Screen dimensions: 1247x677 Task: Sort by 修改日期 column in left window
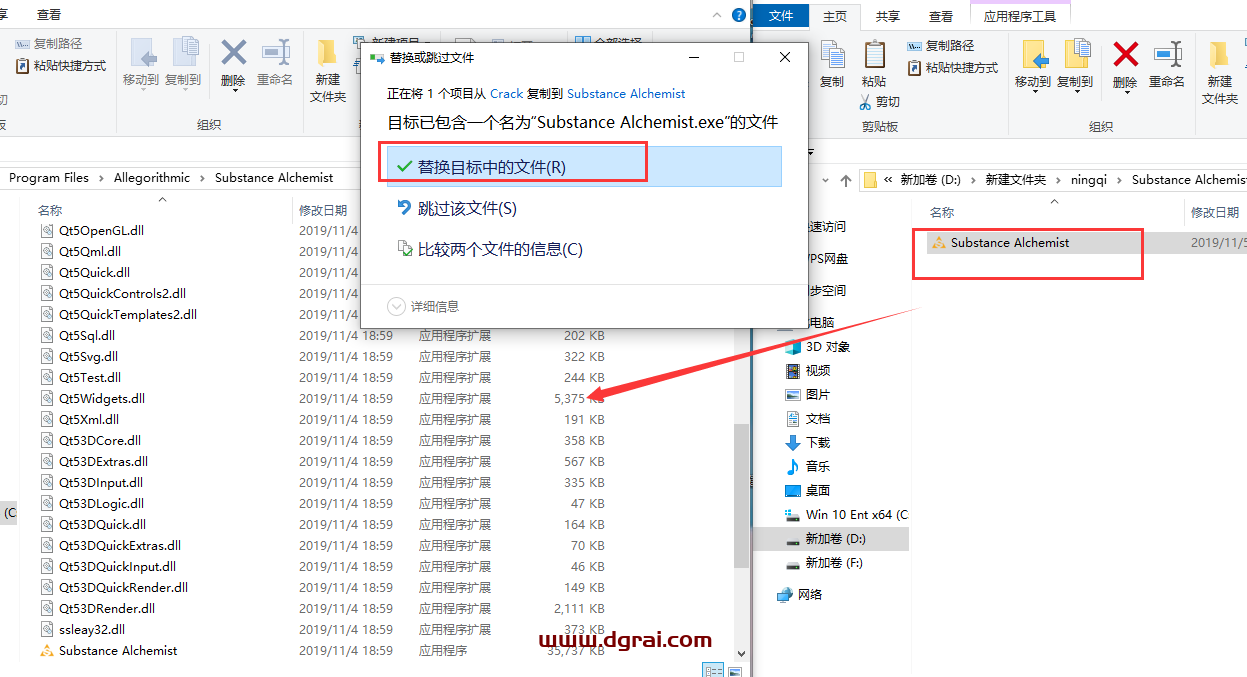(x=323, y=210)
